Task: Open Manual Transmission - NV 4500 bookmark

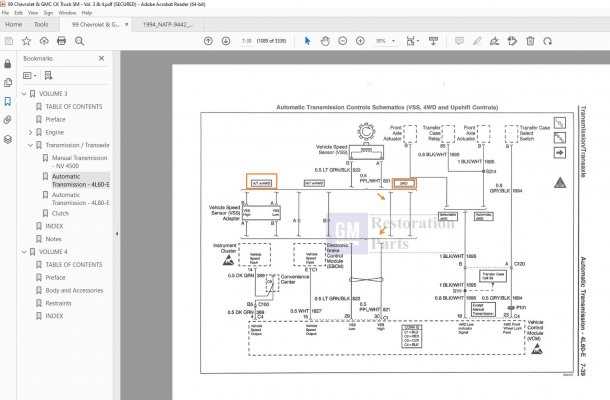Action: click(x=79, y=162)
